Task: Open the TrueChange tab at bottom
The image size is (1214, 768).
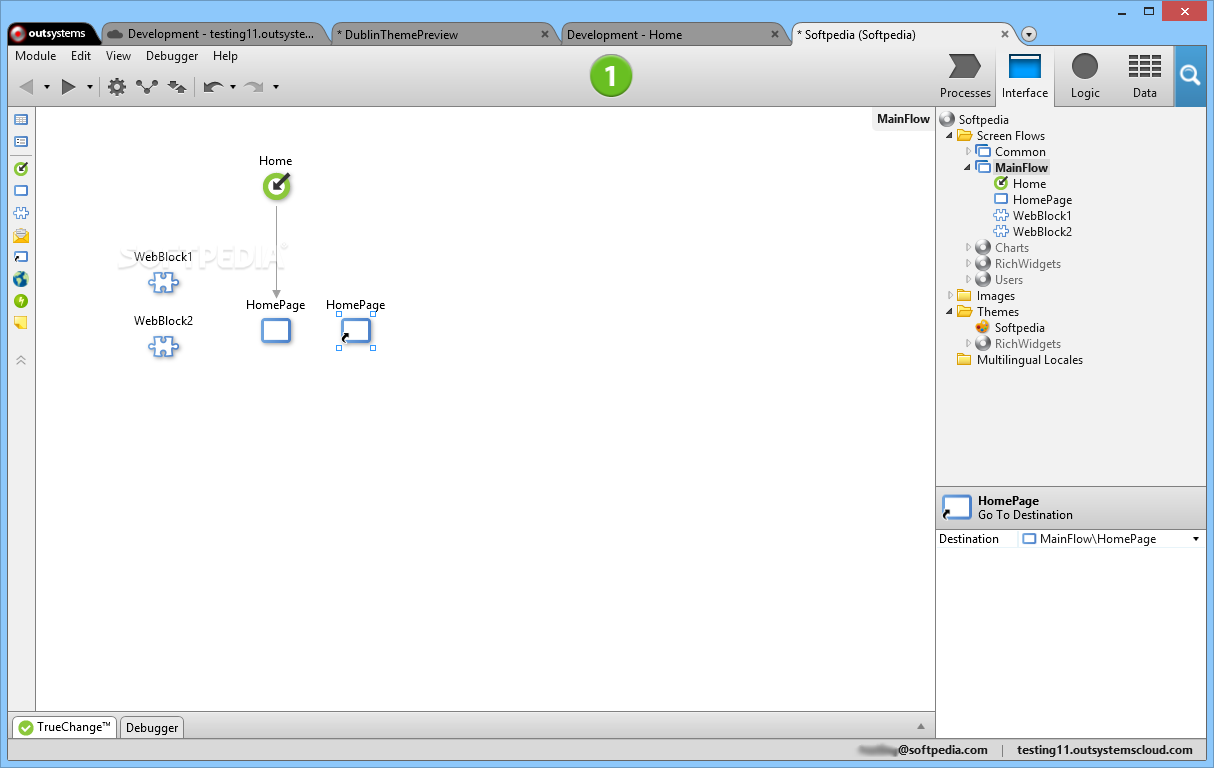Action: 64,727
